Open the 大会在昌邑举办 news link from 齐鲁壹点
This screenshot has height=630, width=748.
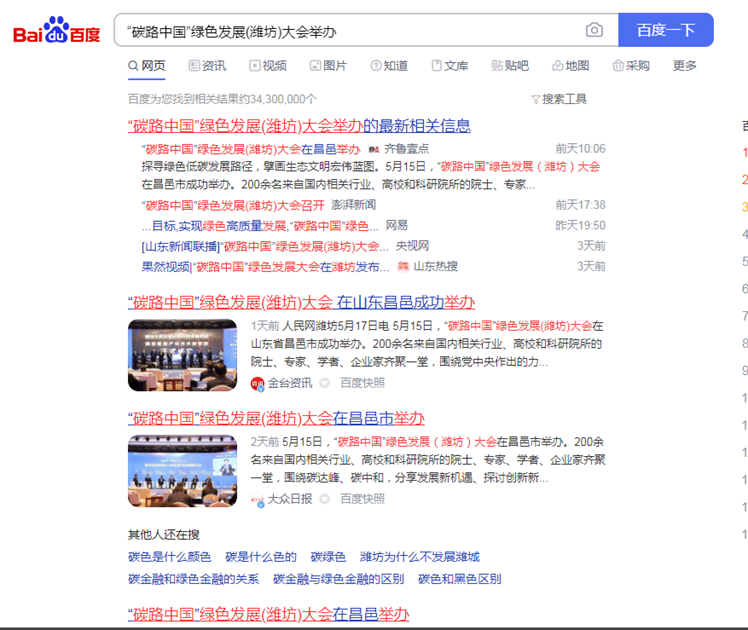click(250, 149)
